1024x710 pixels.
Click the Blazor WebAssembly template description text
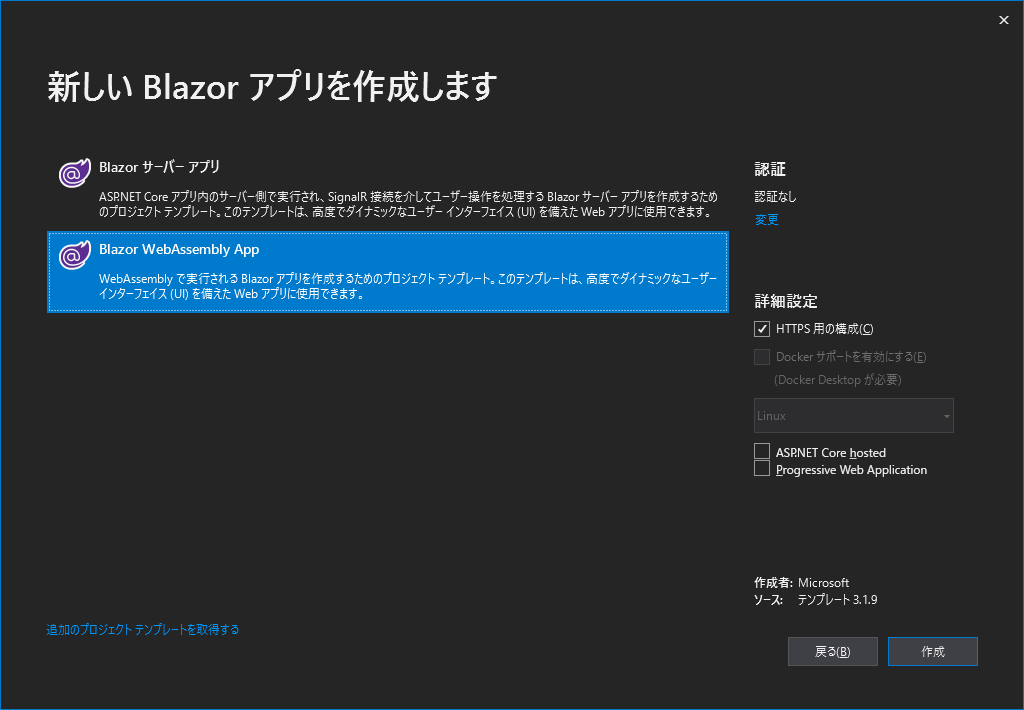pos(408,286)
